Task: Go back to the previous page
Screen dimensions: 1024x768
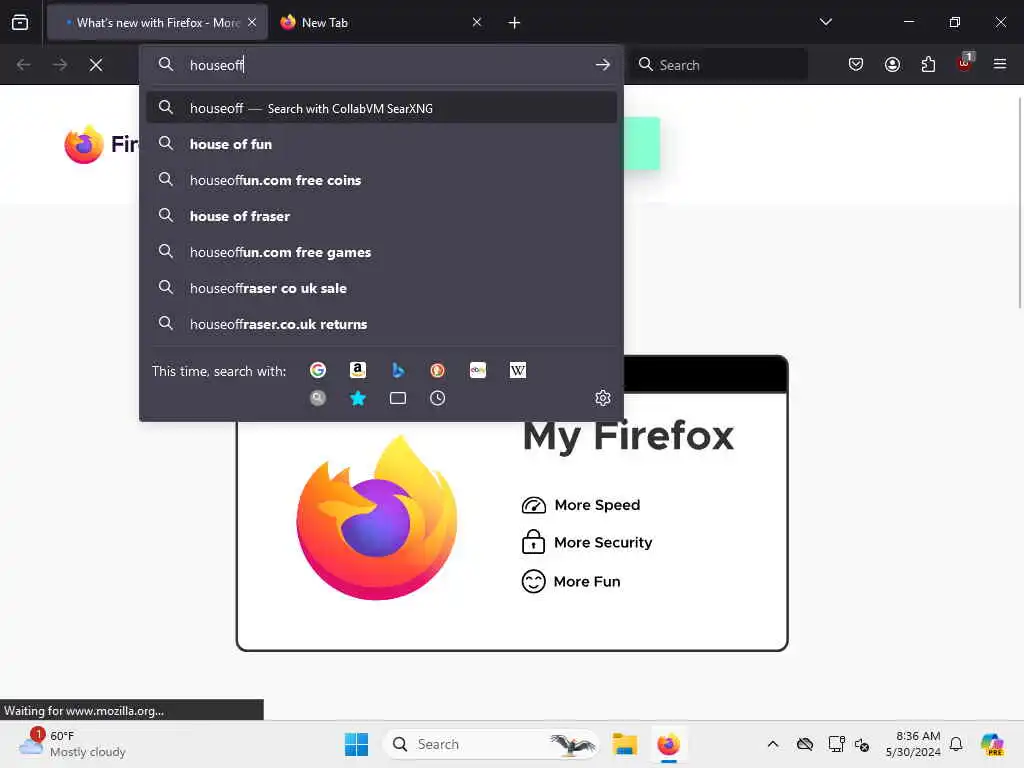Action: 24,65
